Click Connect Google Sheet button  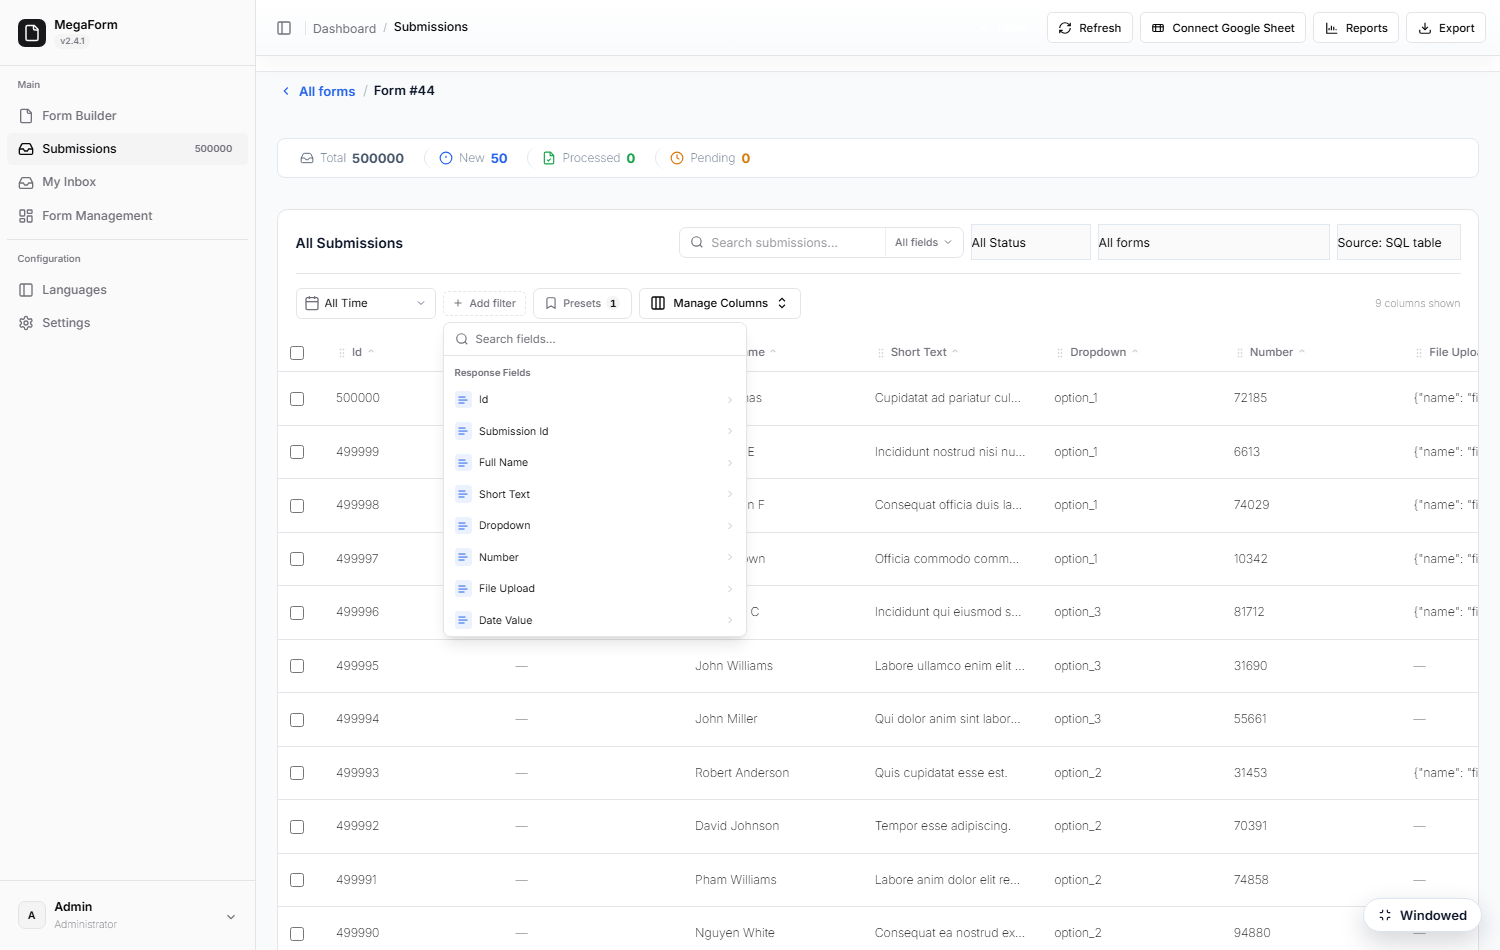point(1223,28)
